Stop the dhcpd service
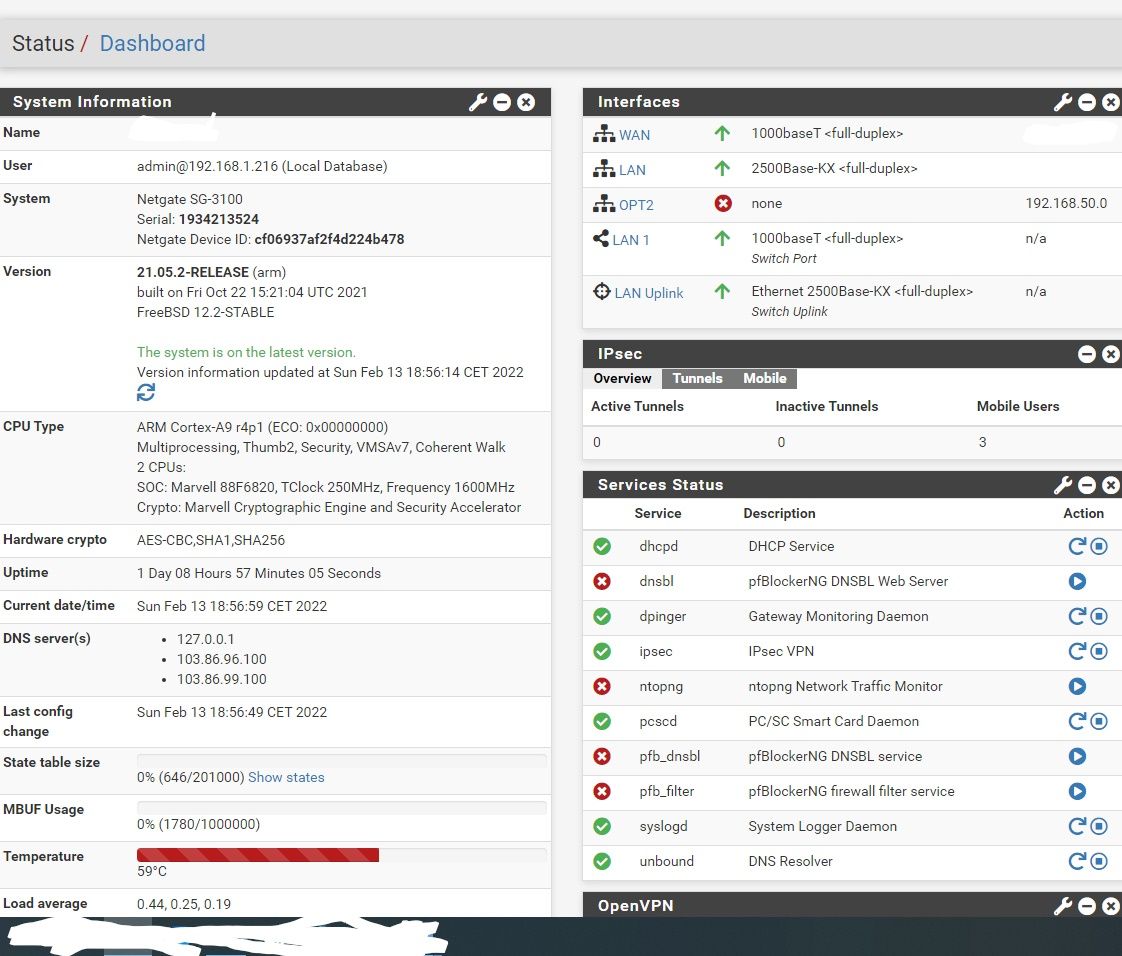The image size is (1122, 956). tap(1099, 546)
